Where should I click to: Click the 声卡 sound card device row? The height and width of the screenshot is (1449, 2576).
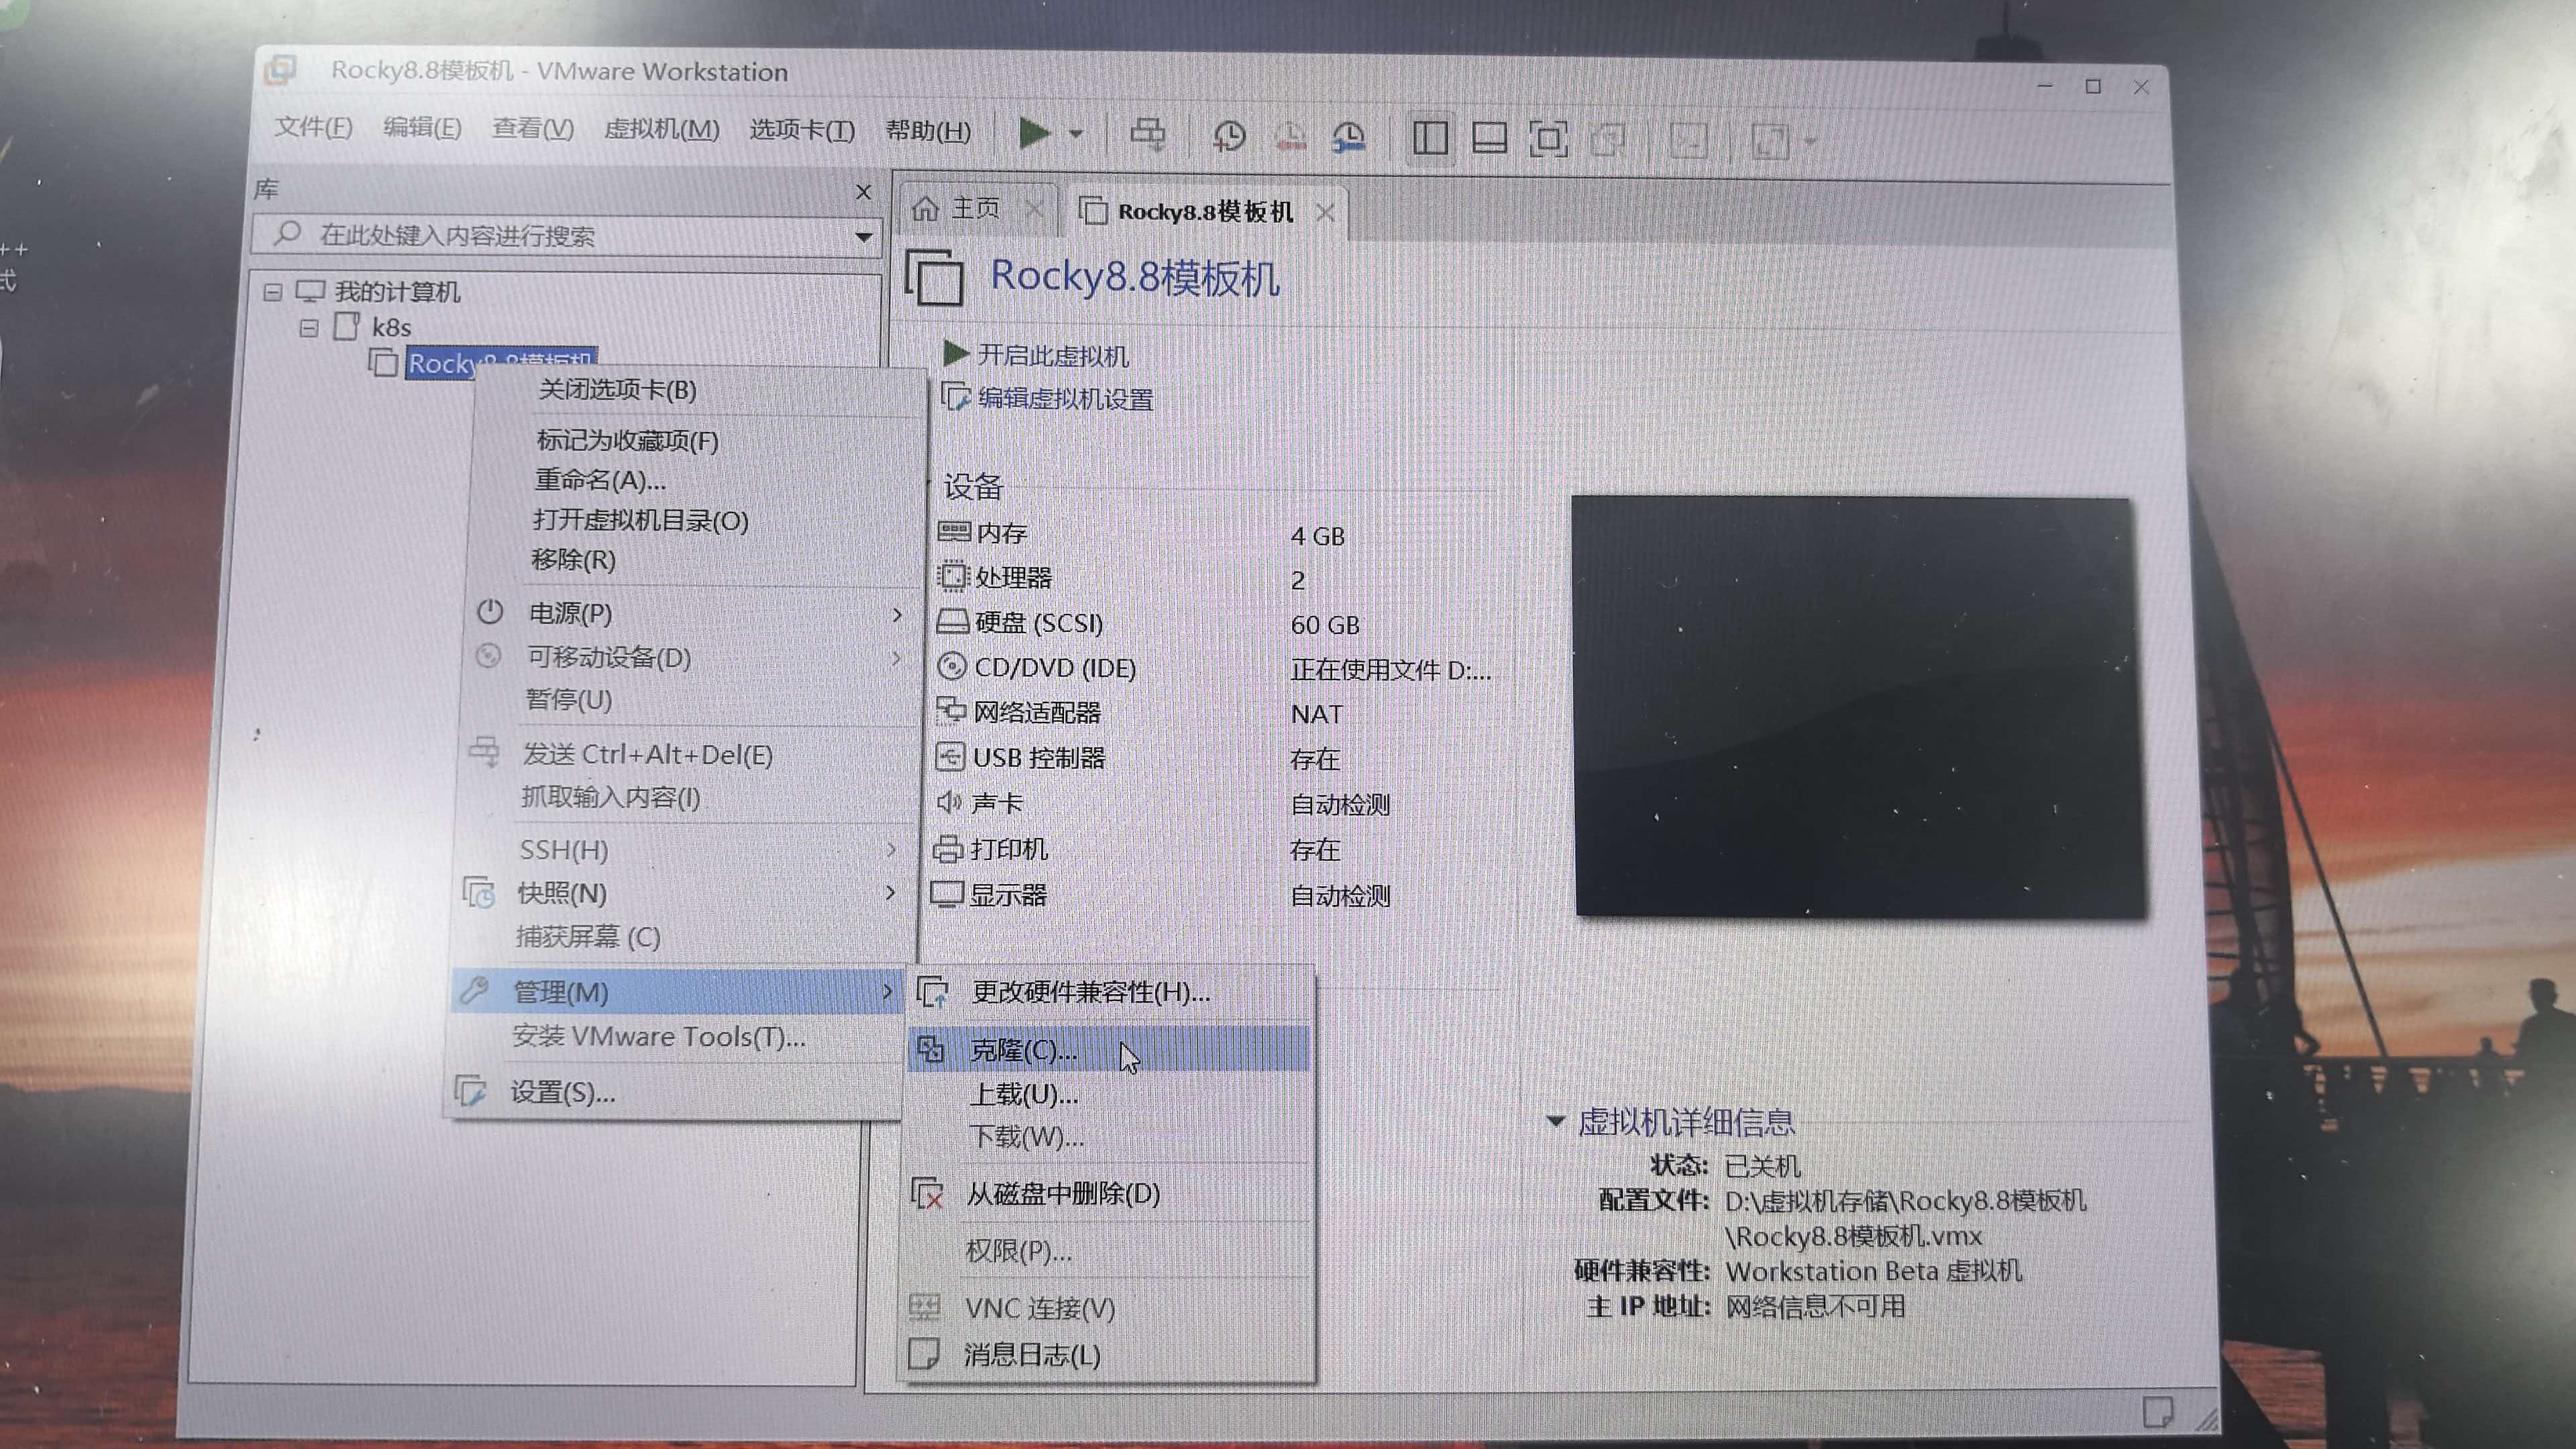coord(1215,804)
